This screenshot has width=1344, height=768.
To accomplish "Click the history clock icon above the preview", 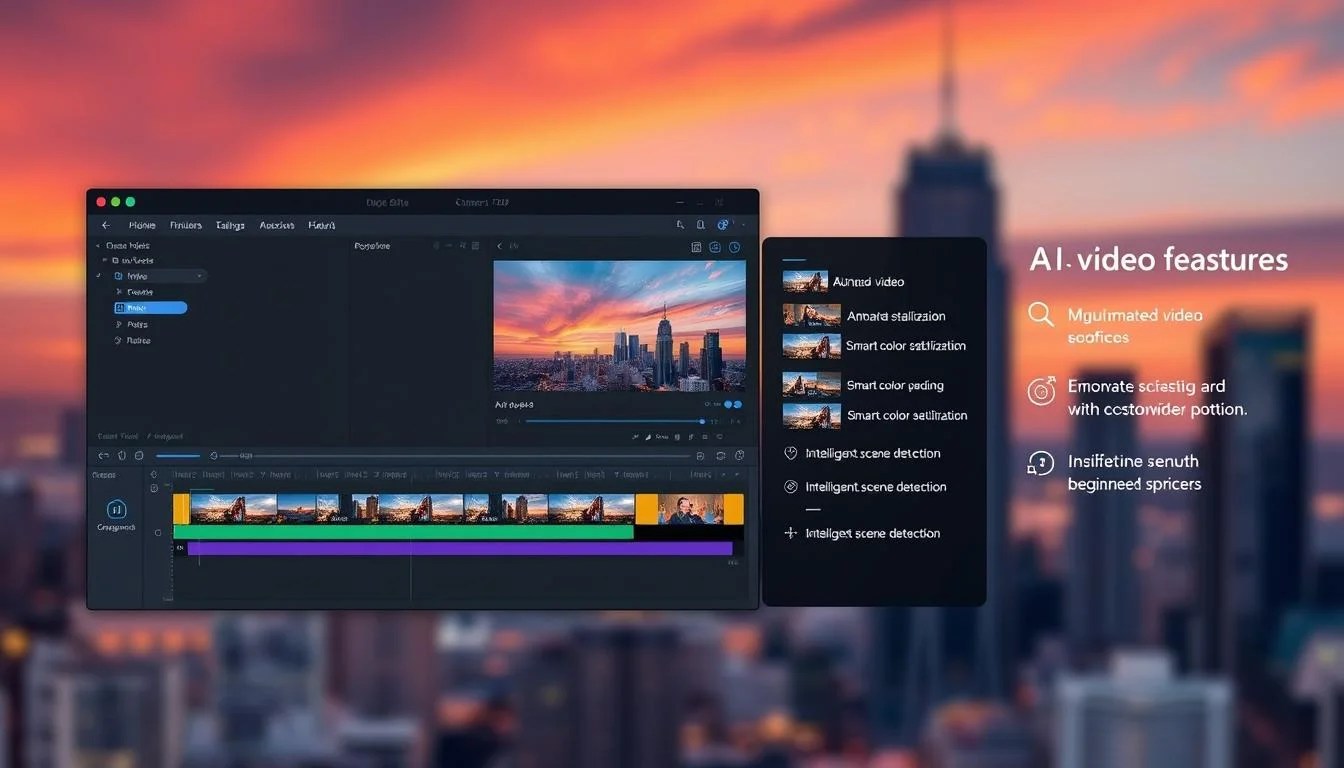I will coord(735,246).
